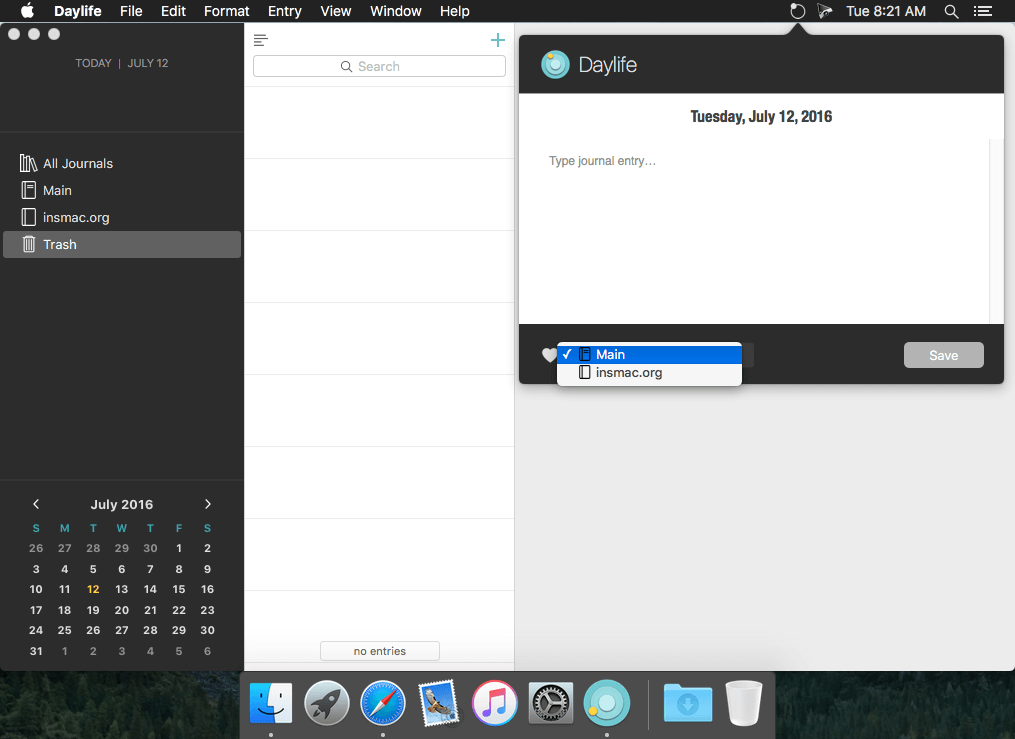Select July 12 in the calendar
Viewport: 1015px width, 739px height.
click(x=93, y=590)
